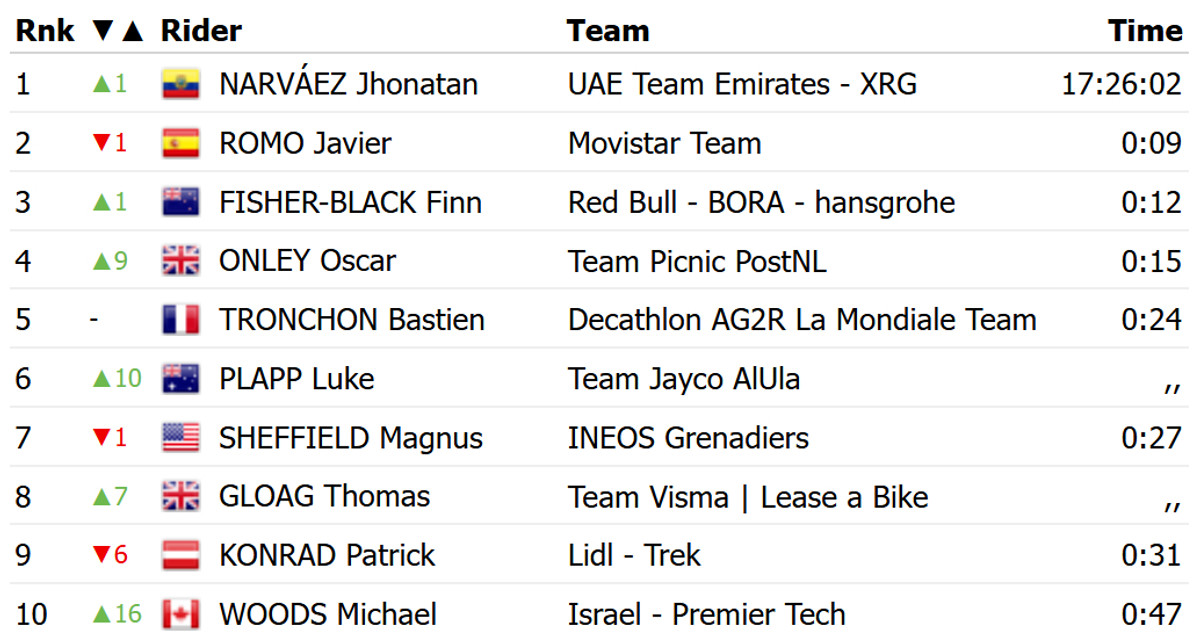Click the Spain flag next to Romo
This screenshot has height=639, width=1200.
point(181,143)
